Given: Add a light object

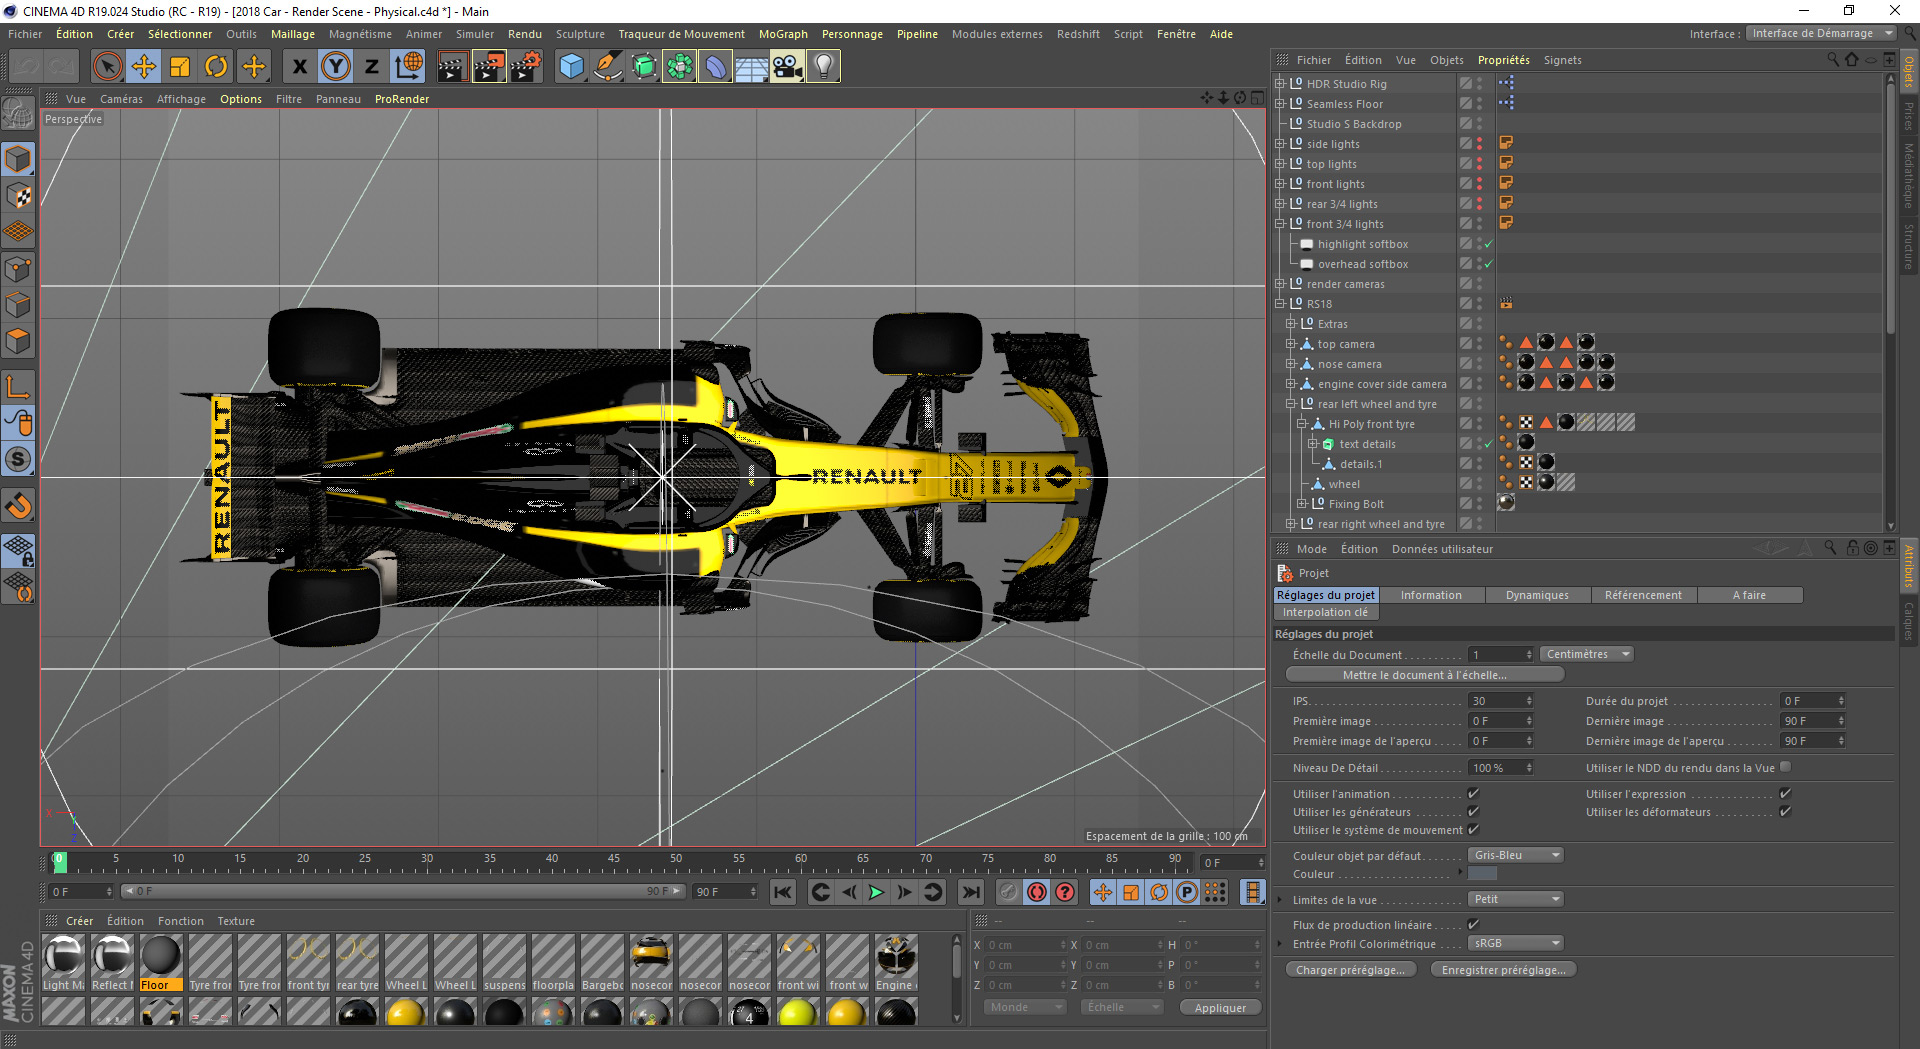Looking at the screenshot, I should tap(823, 67).
